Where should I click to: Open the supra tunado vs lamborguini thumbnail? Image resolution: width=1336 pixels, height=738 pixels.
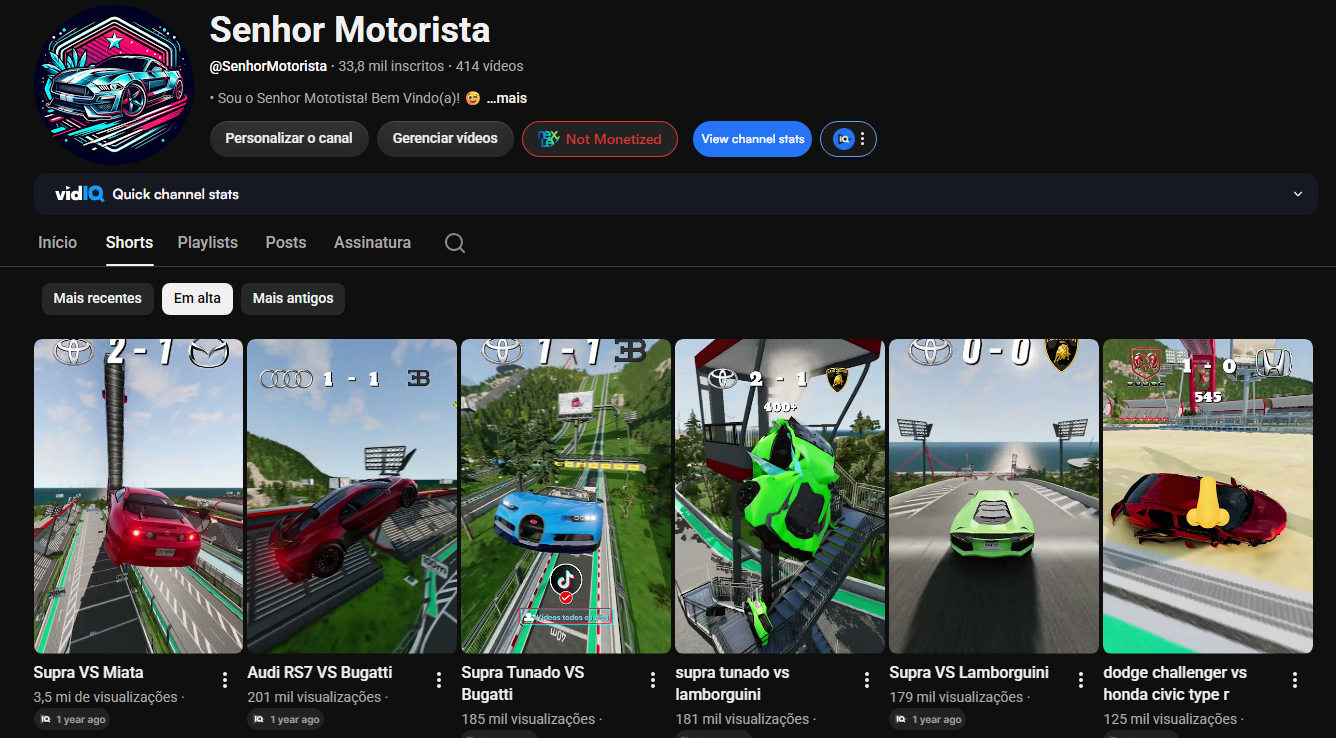(x=780, y=496)
